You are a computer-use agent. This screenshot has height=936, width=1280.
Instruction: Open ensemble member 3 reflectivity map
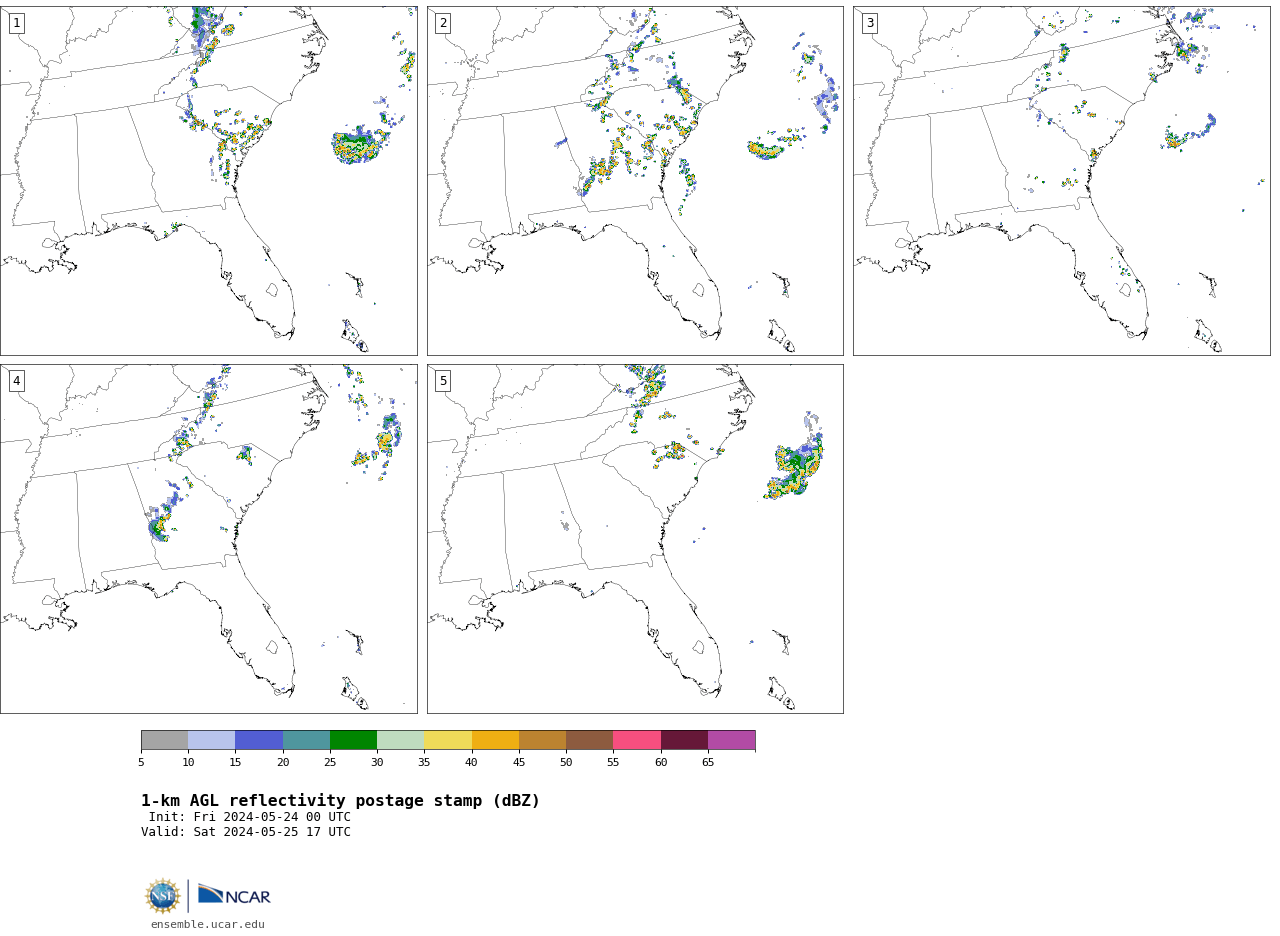pyautogui.click(x=1061, y=181)
